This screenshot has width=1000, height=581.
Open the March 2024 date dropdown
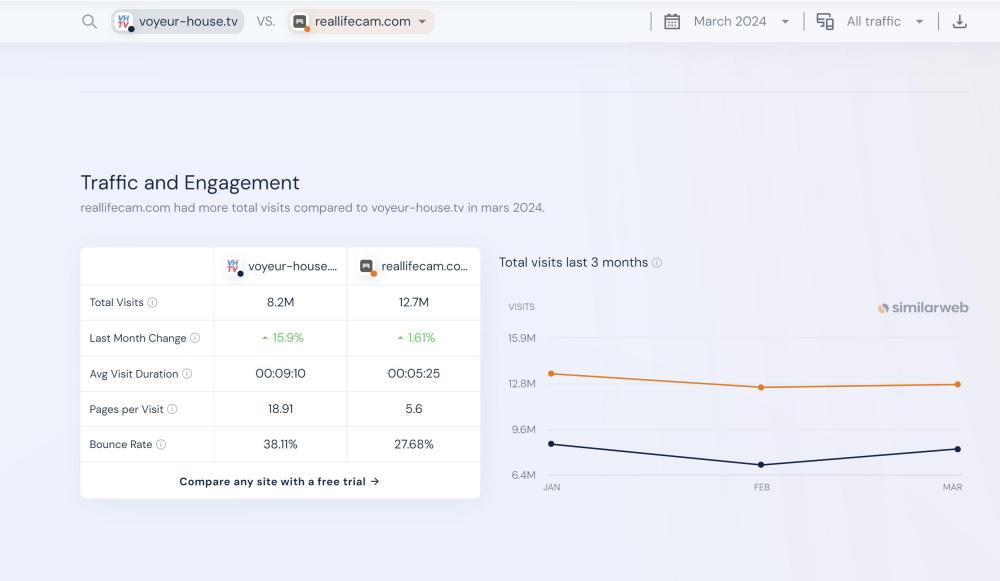pos(740,21)
